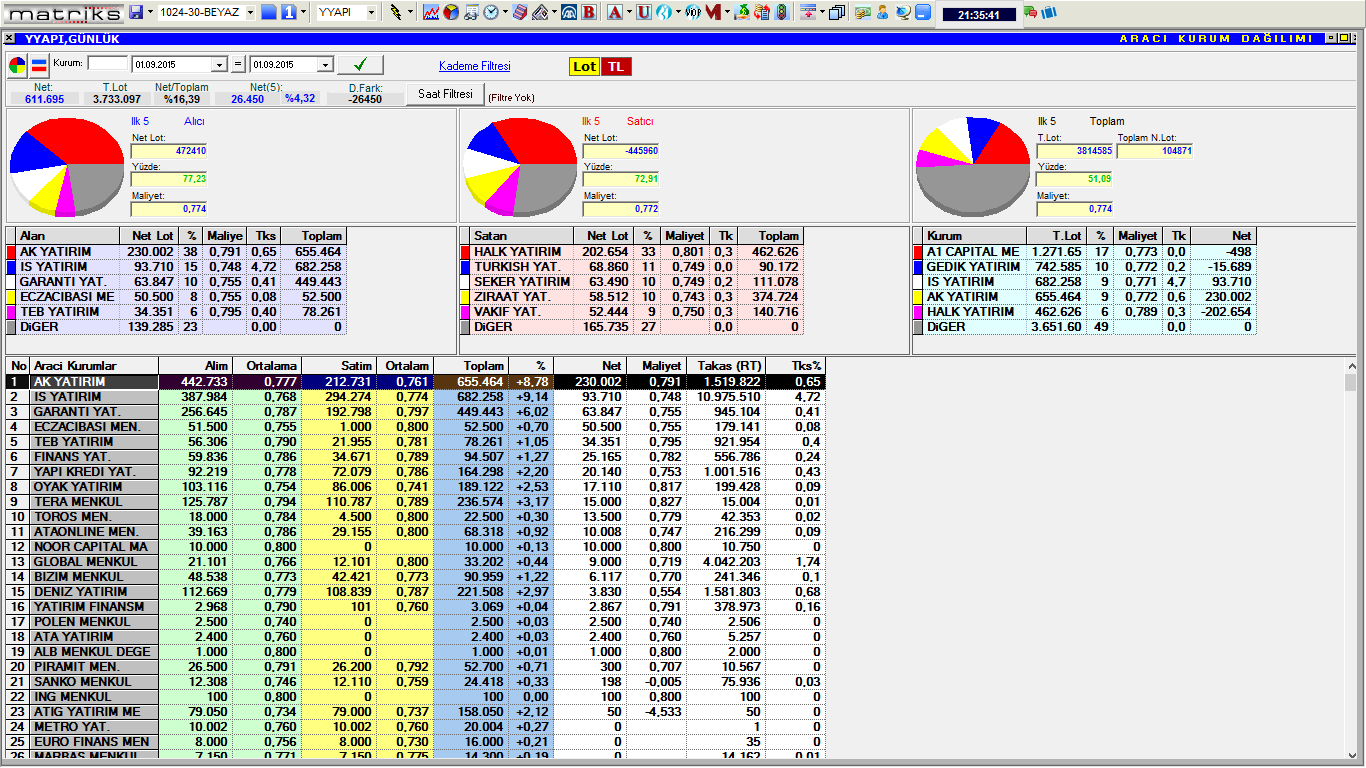Click the red letter B toolbar icon

click(589, 13)
